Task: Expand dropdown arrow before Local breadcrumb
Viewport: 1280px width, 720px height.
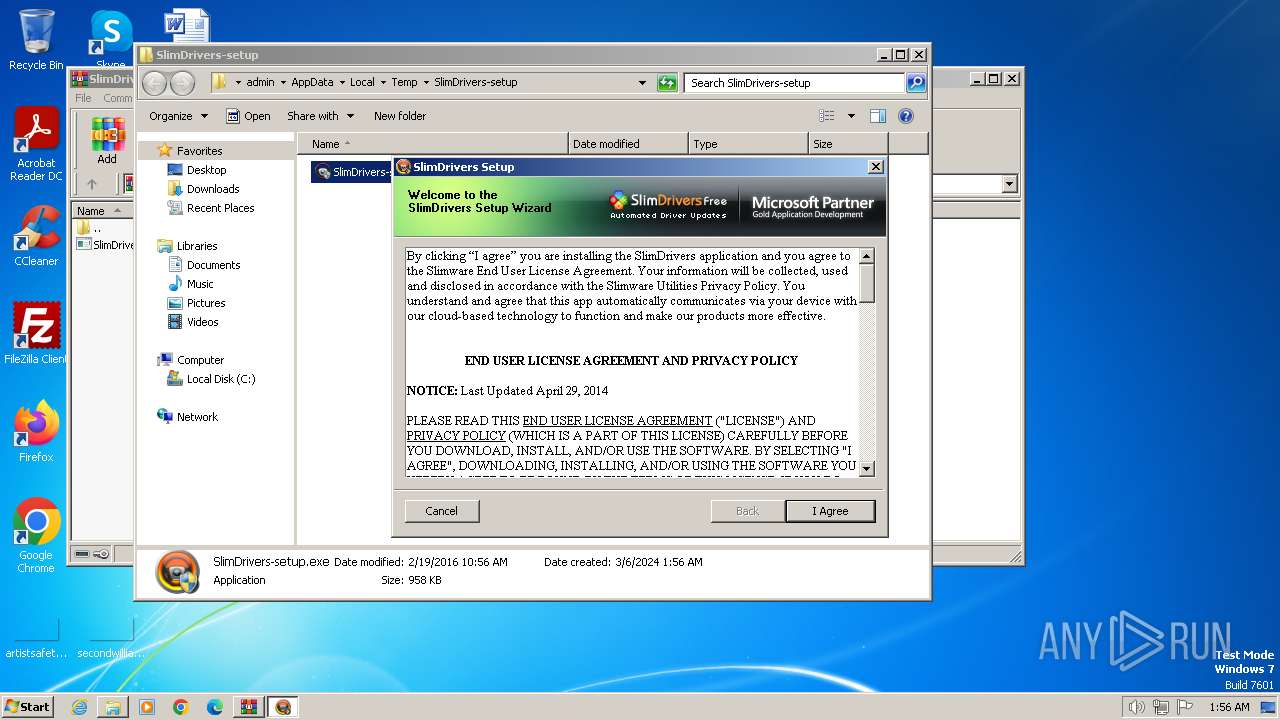Action: tap(342, 82)
